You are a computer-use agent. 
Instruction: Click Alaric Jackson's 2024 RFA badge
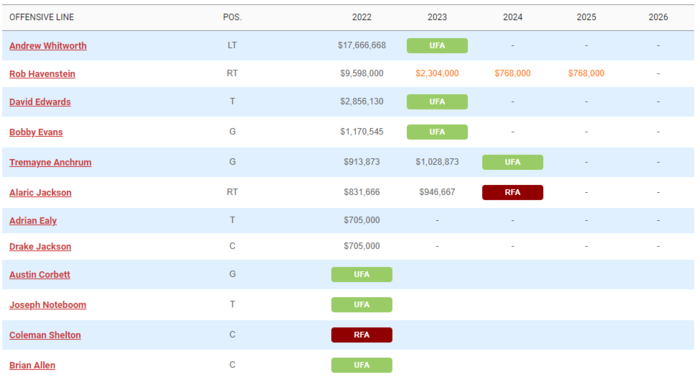coord(512,192)
